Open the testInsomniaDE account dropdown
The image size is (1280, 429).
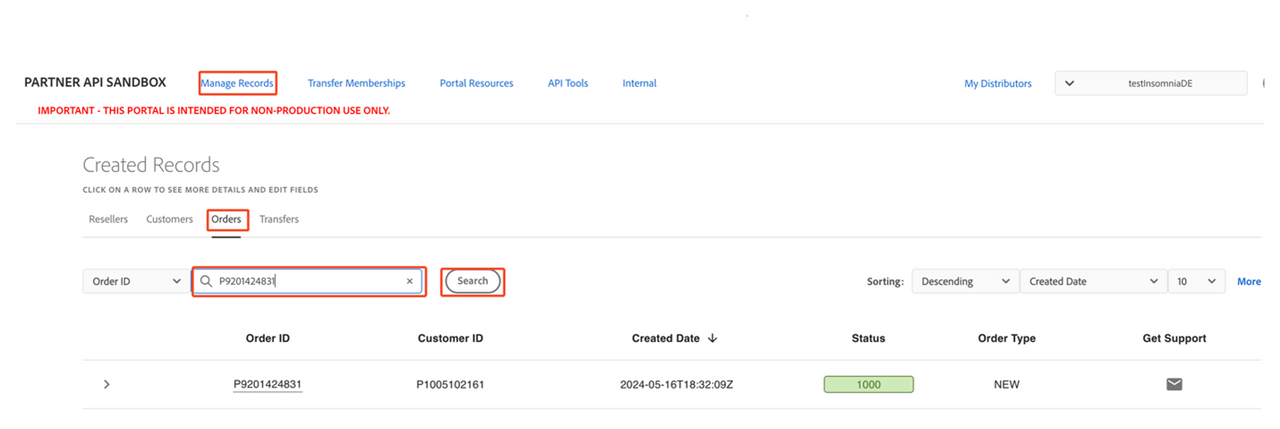click(1150, 84)
